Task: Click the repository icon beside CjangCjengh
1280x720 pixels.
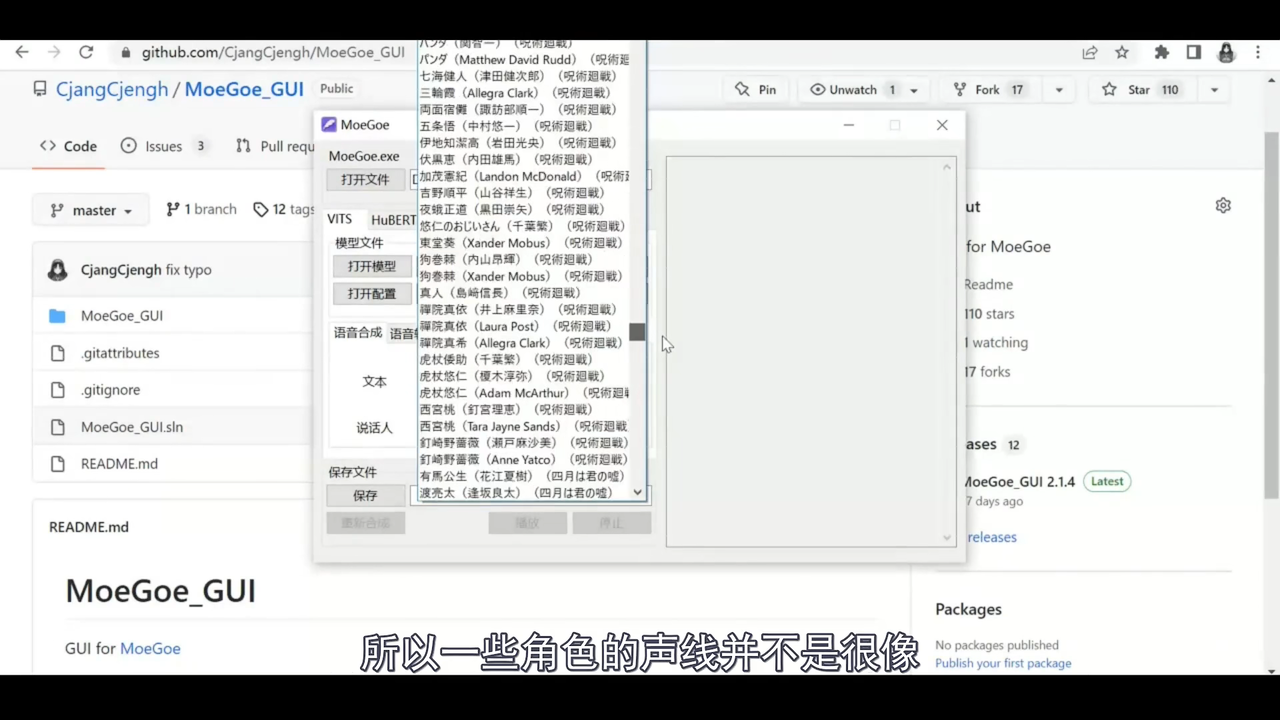Action: (40, 89)
